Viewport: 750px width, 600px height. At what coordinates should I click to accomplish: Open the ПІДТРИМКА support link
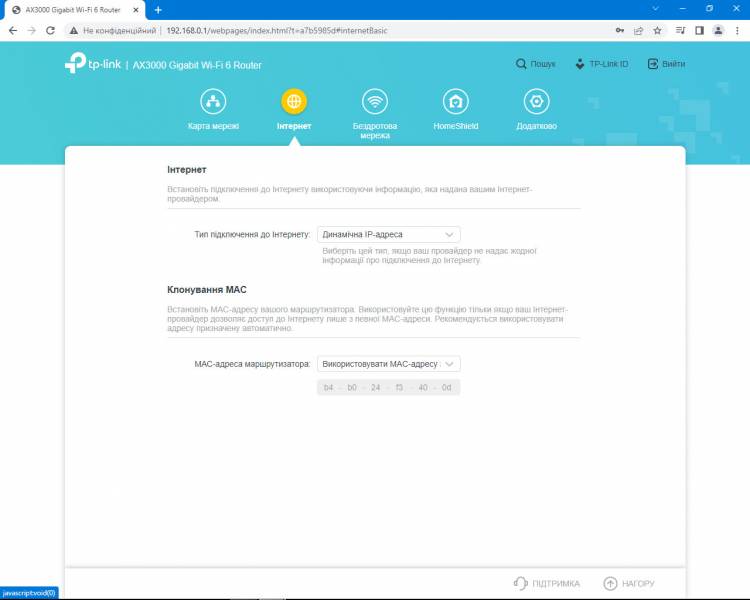point(546,583)
